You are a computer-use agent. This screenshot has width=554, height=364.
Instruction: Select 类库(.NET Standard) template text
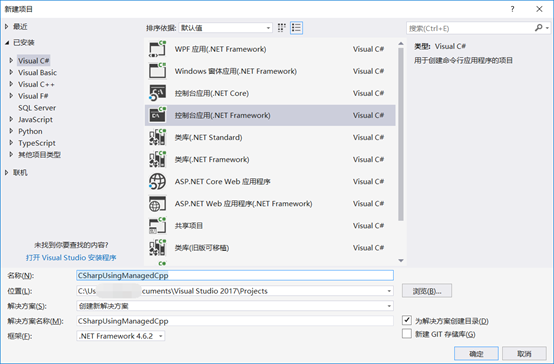[208, 137]
